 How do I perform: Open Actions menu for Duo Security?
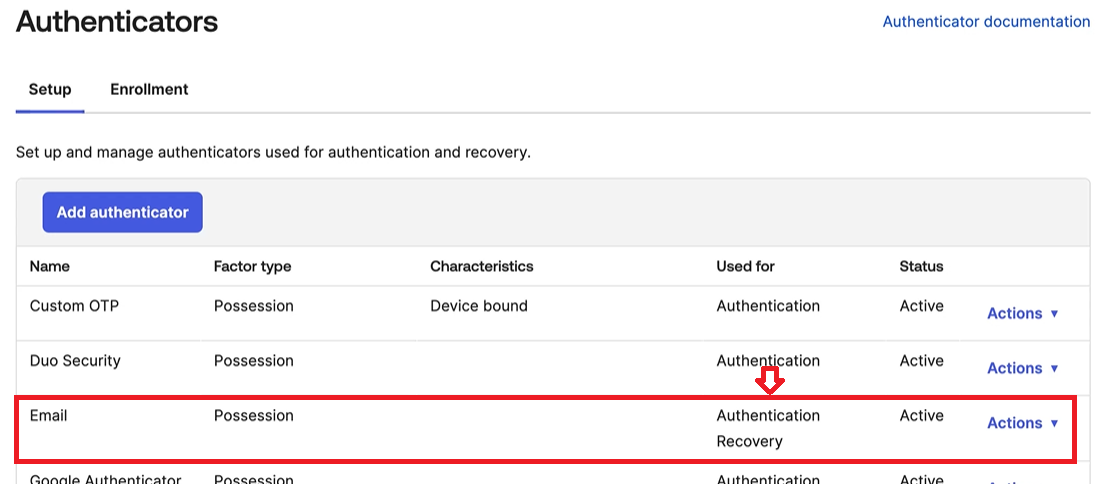[x=1022, y=368]
